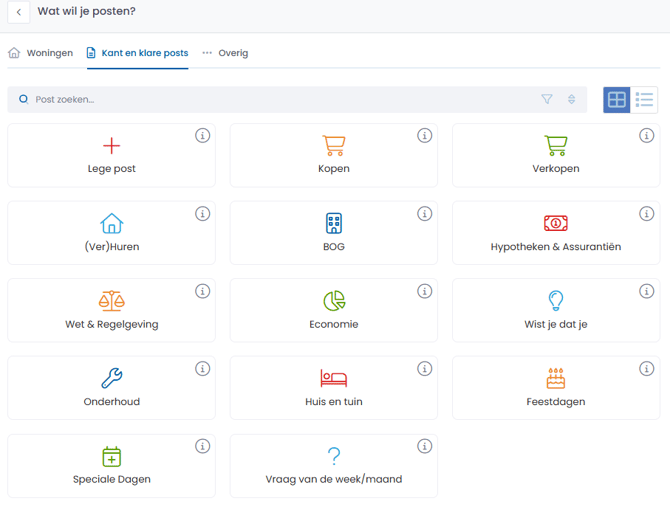
Task: Select Wet & Regelgeving scales icon
Action: click(112, 300)
